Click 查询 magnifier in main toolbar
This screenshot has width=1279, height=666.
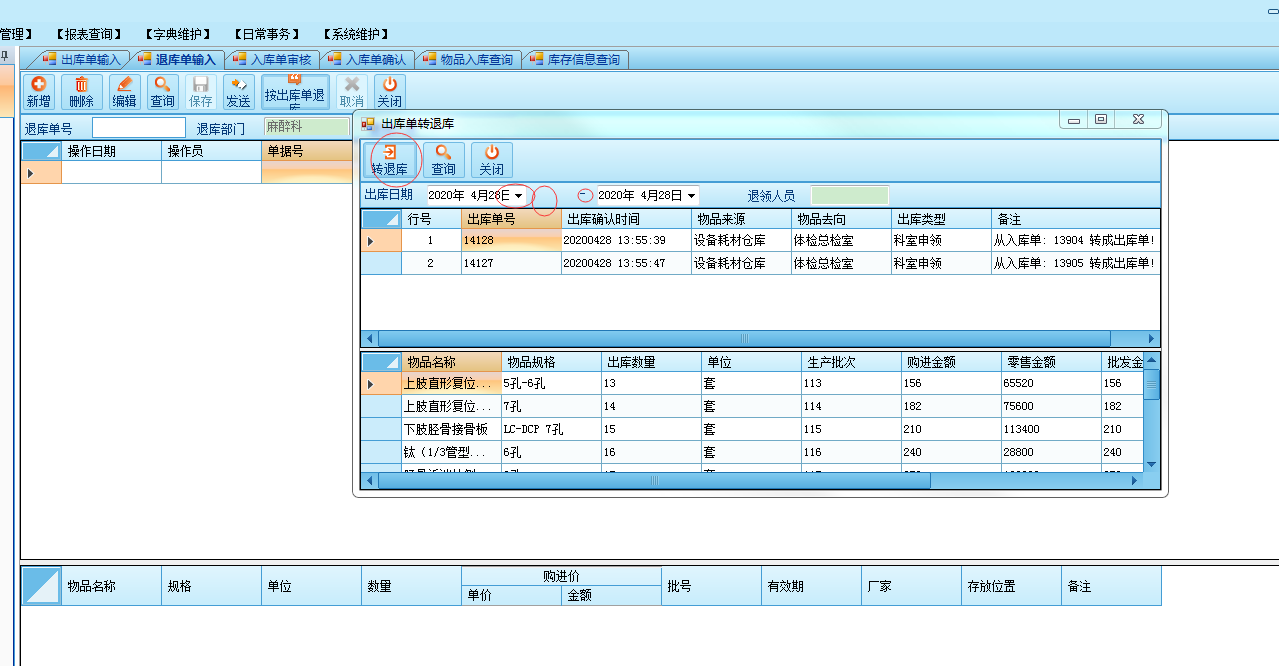coord(162,91)
